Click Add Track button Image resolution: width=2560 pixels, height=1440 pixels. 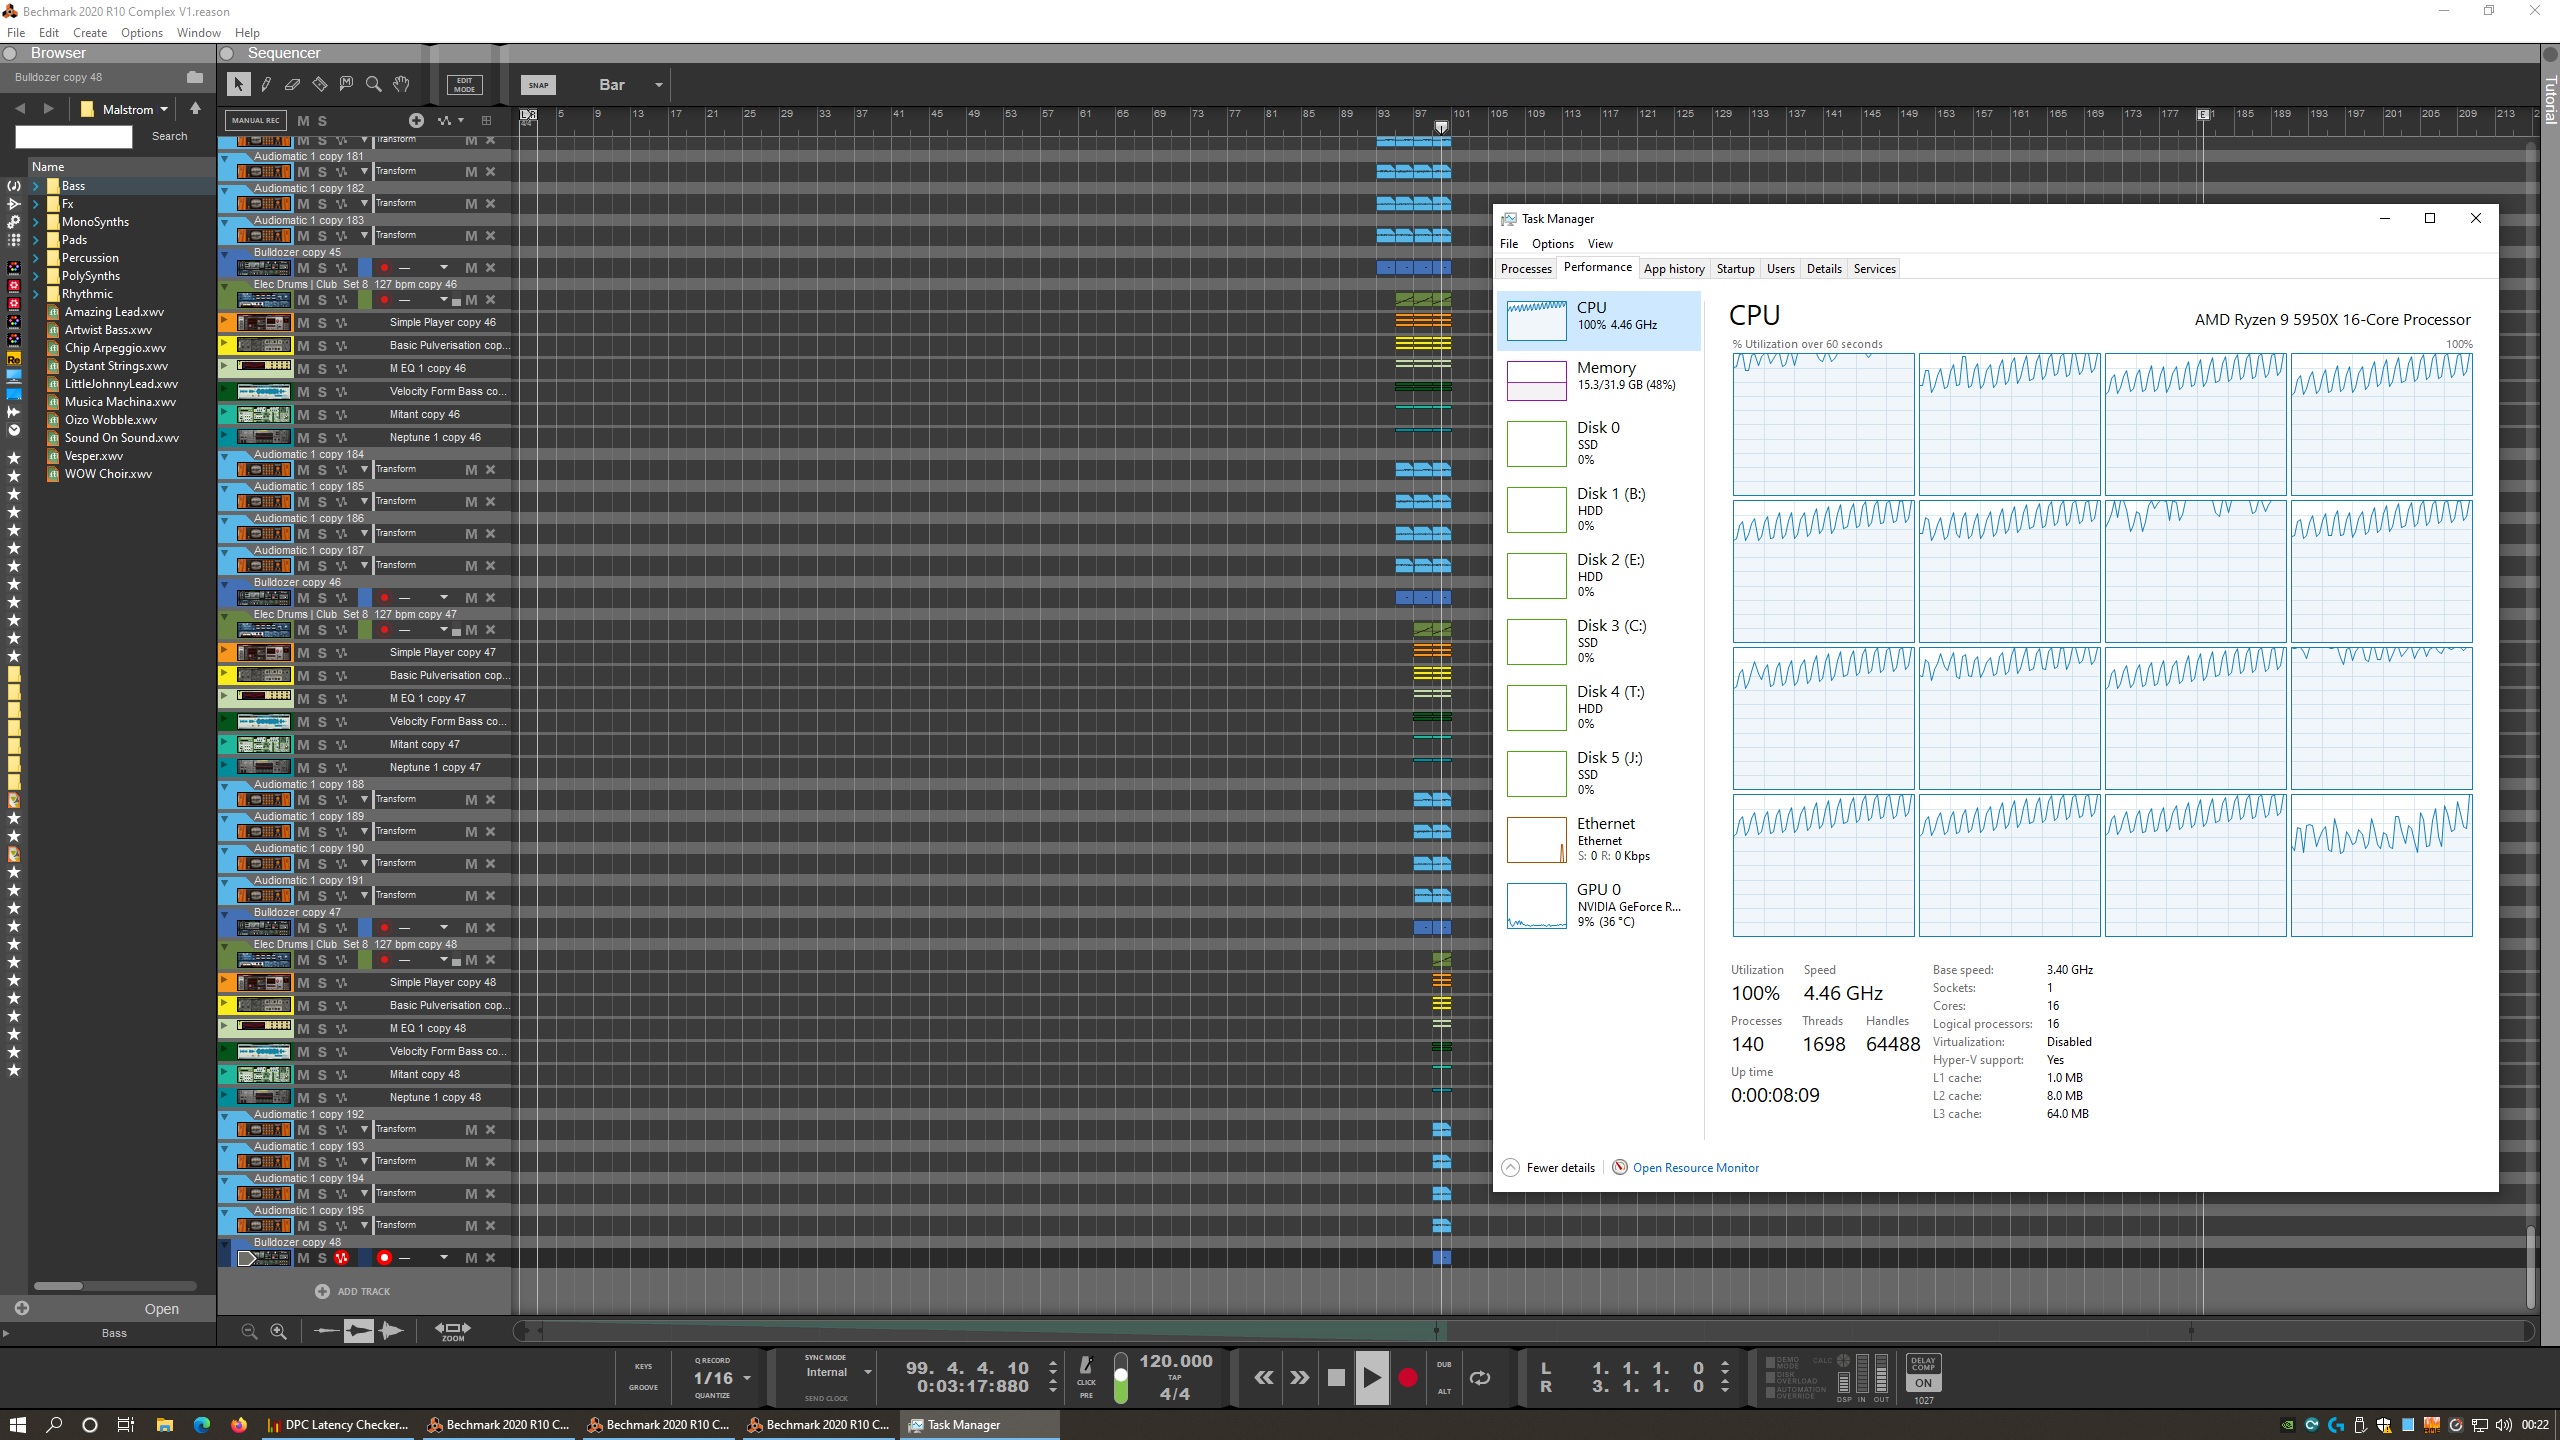click(353, 1292)
